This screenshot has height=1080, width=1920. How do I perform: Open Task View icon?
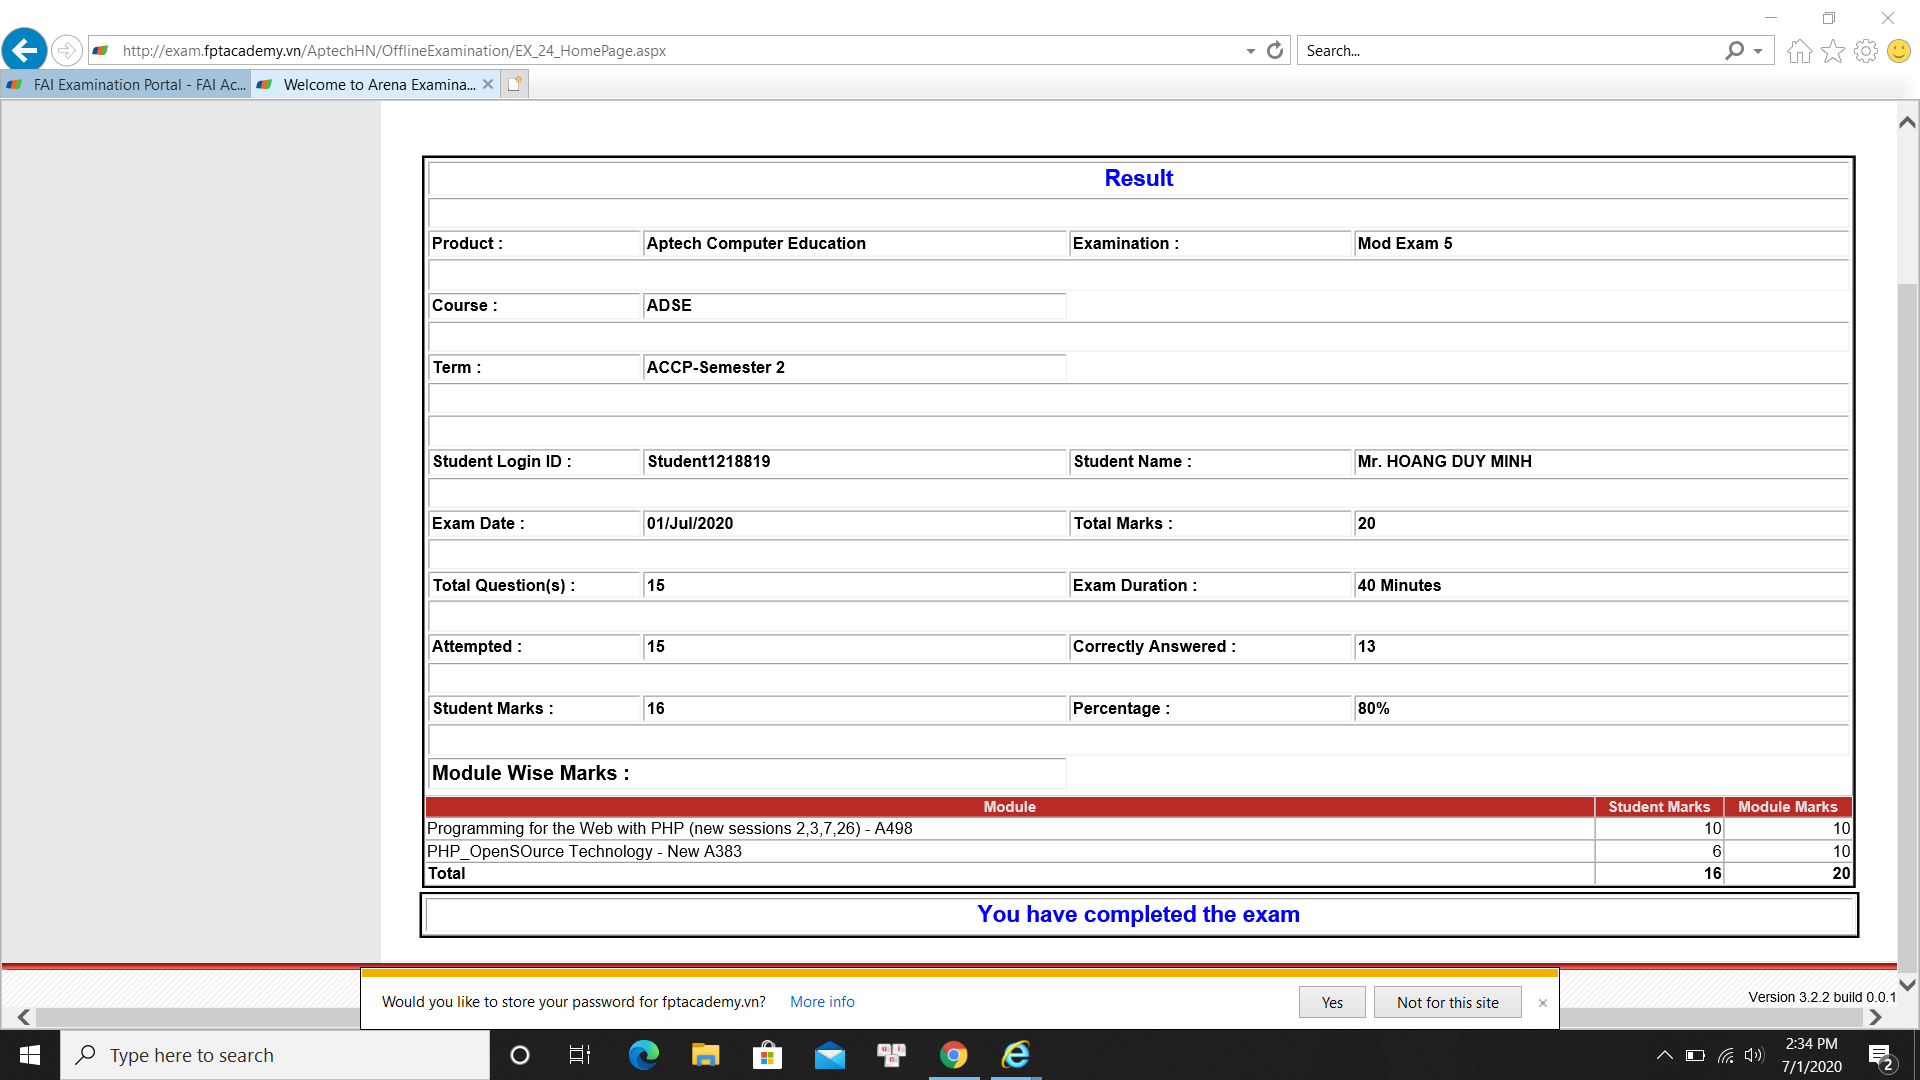[580, 1055]
